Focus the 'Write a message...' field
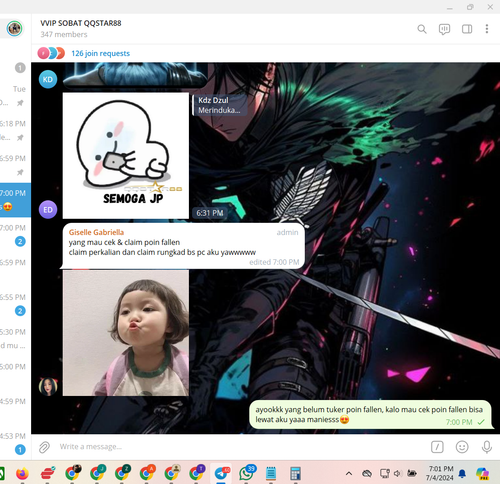 pyautogui.click(x=240, y=447)
